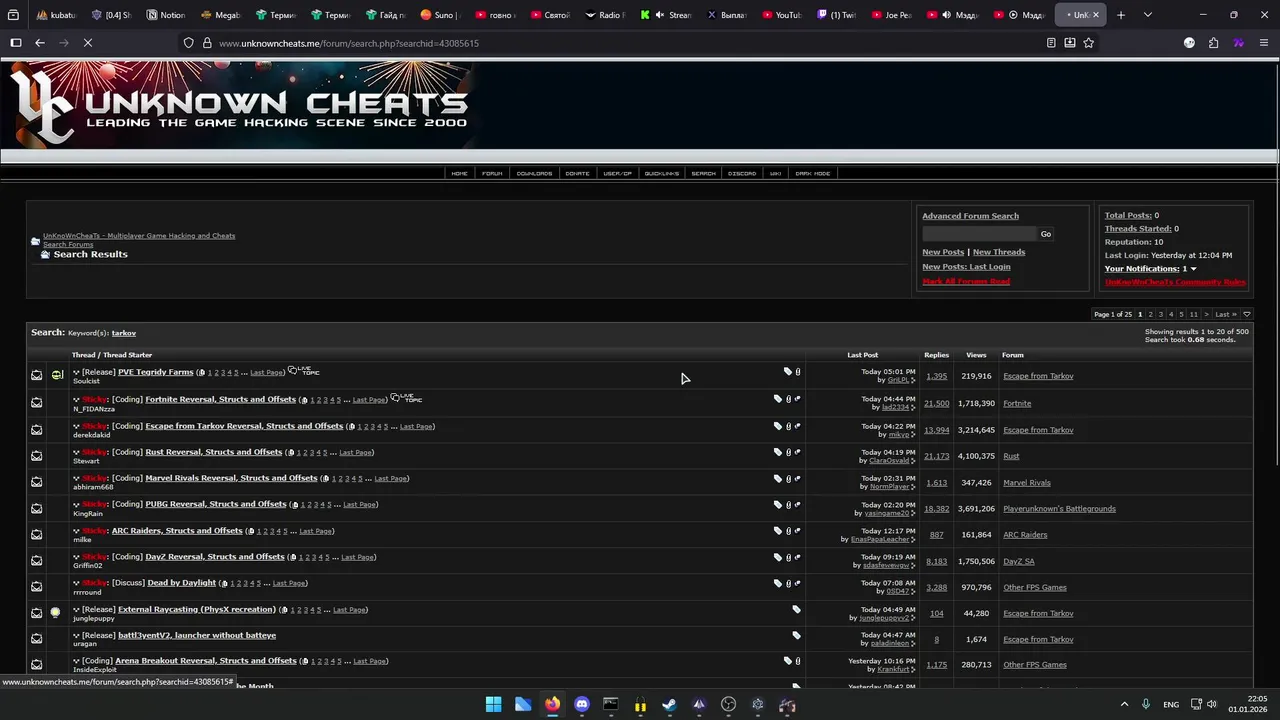
Task: Click the UnKnoWnCheaTs logo banner
Action: (240, 105)
